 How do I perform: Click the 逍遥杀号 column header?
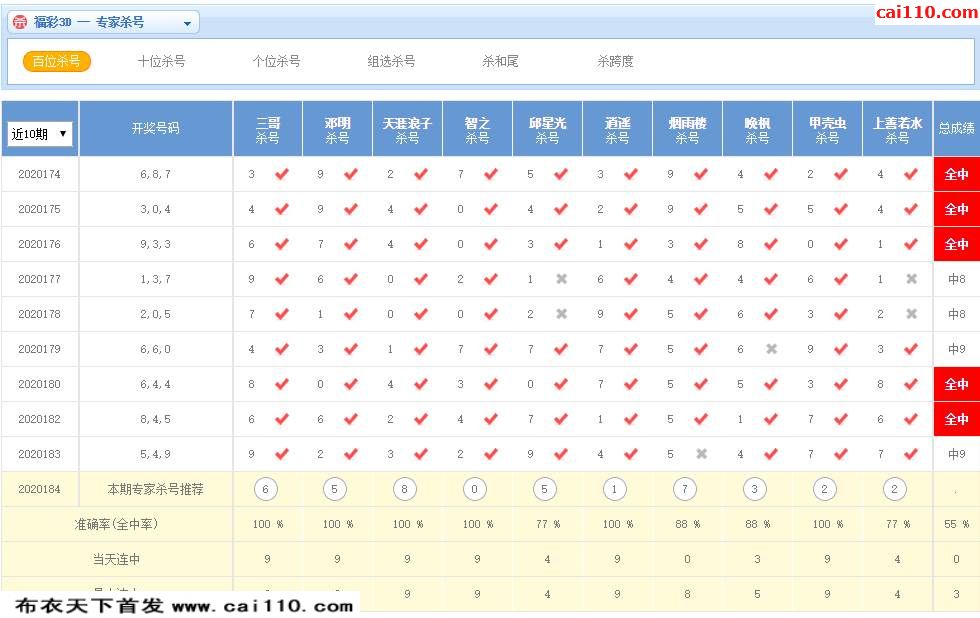(x=618, y=129)
